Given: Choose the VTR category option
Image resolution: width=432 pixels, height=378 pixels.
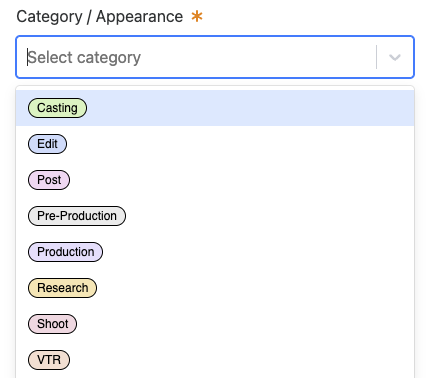Looking at the screenshot, I should 215,360.
